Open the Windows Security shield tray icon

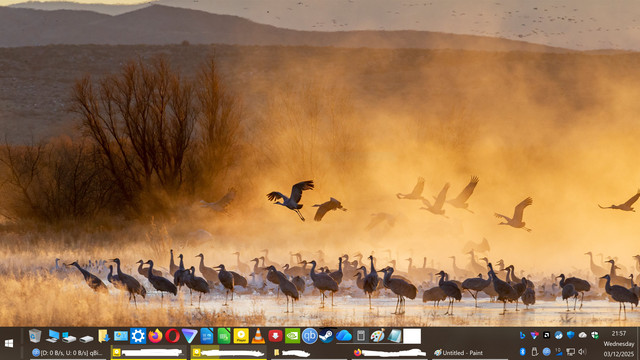tap(571, 335)
